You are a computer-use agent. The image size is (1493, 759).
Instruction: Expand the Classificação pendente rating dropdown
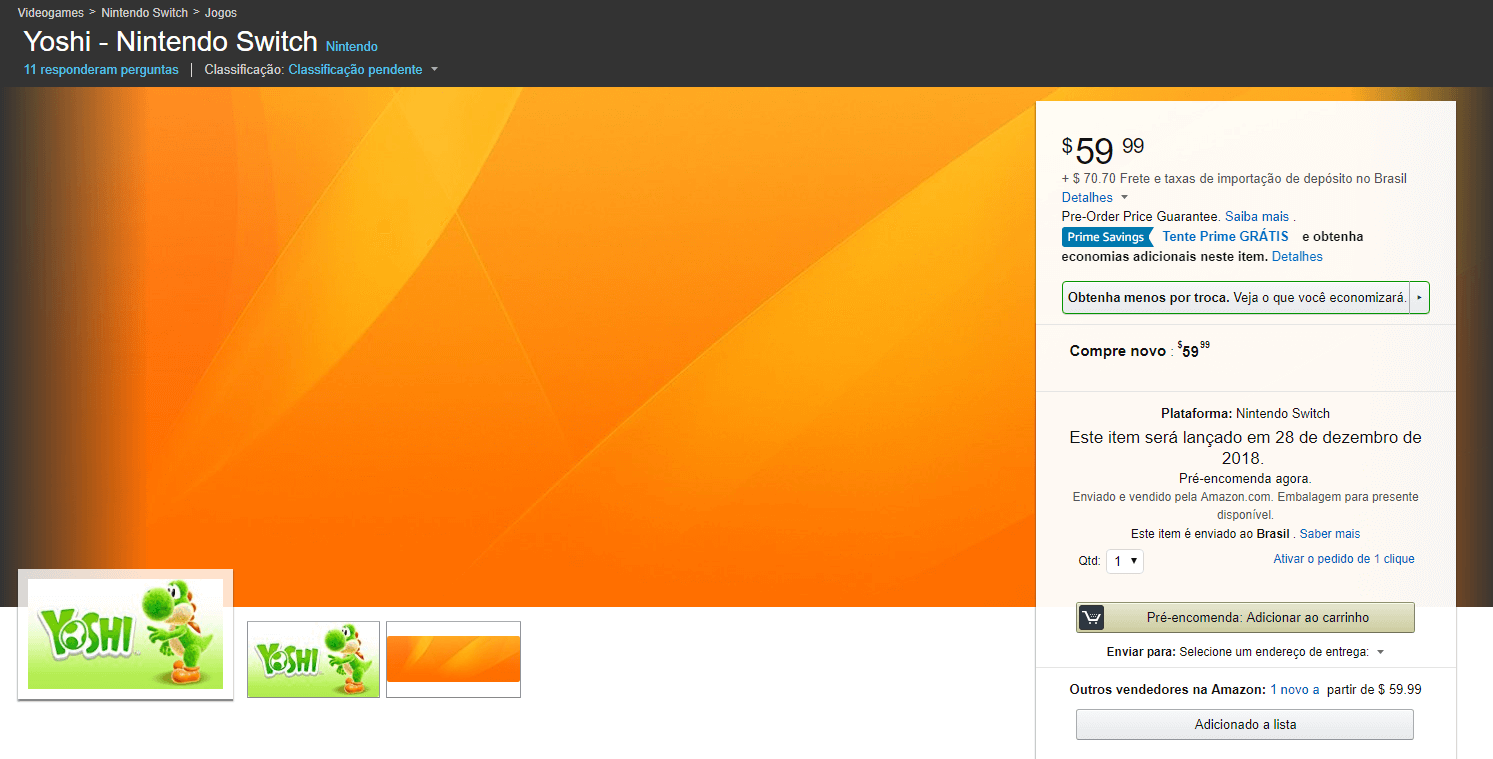pyautogui.click(x=433, y=70)
